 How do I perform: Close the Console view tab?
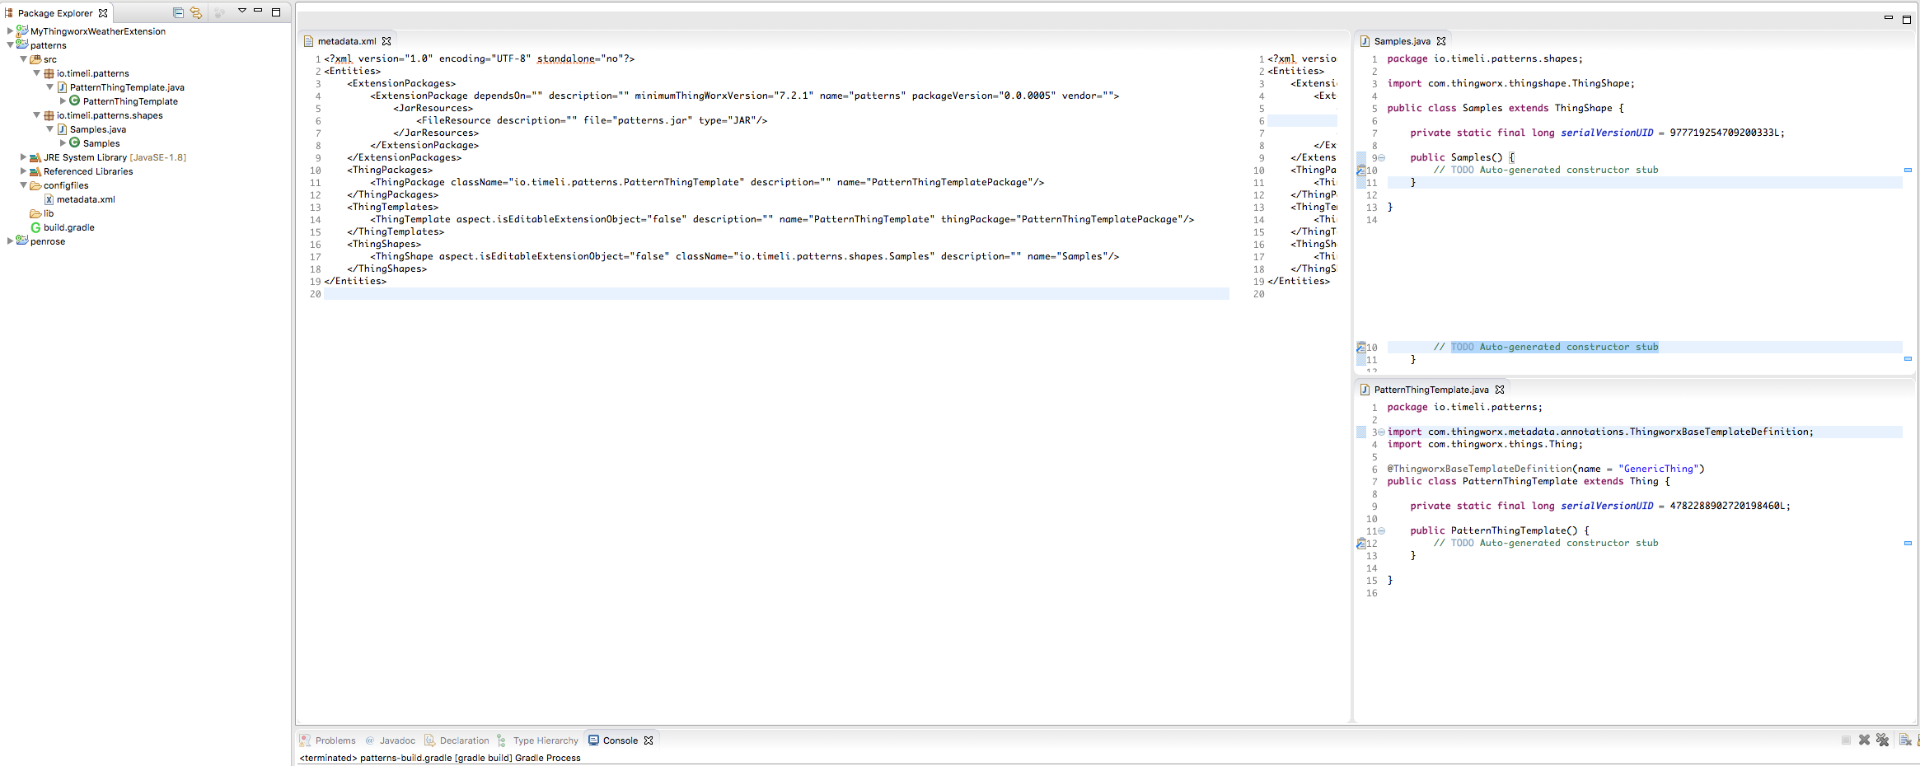click(649, 741)
